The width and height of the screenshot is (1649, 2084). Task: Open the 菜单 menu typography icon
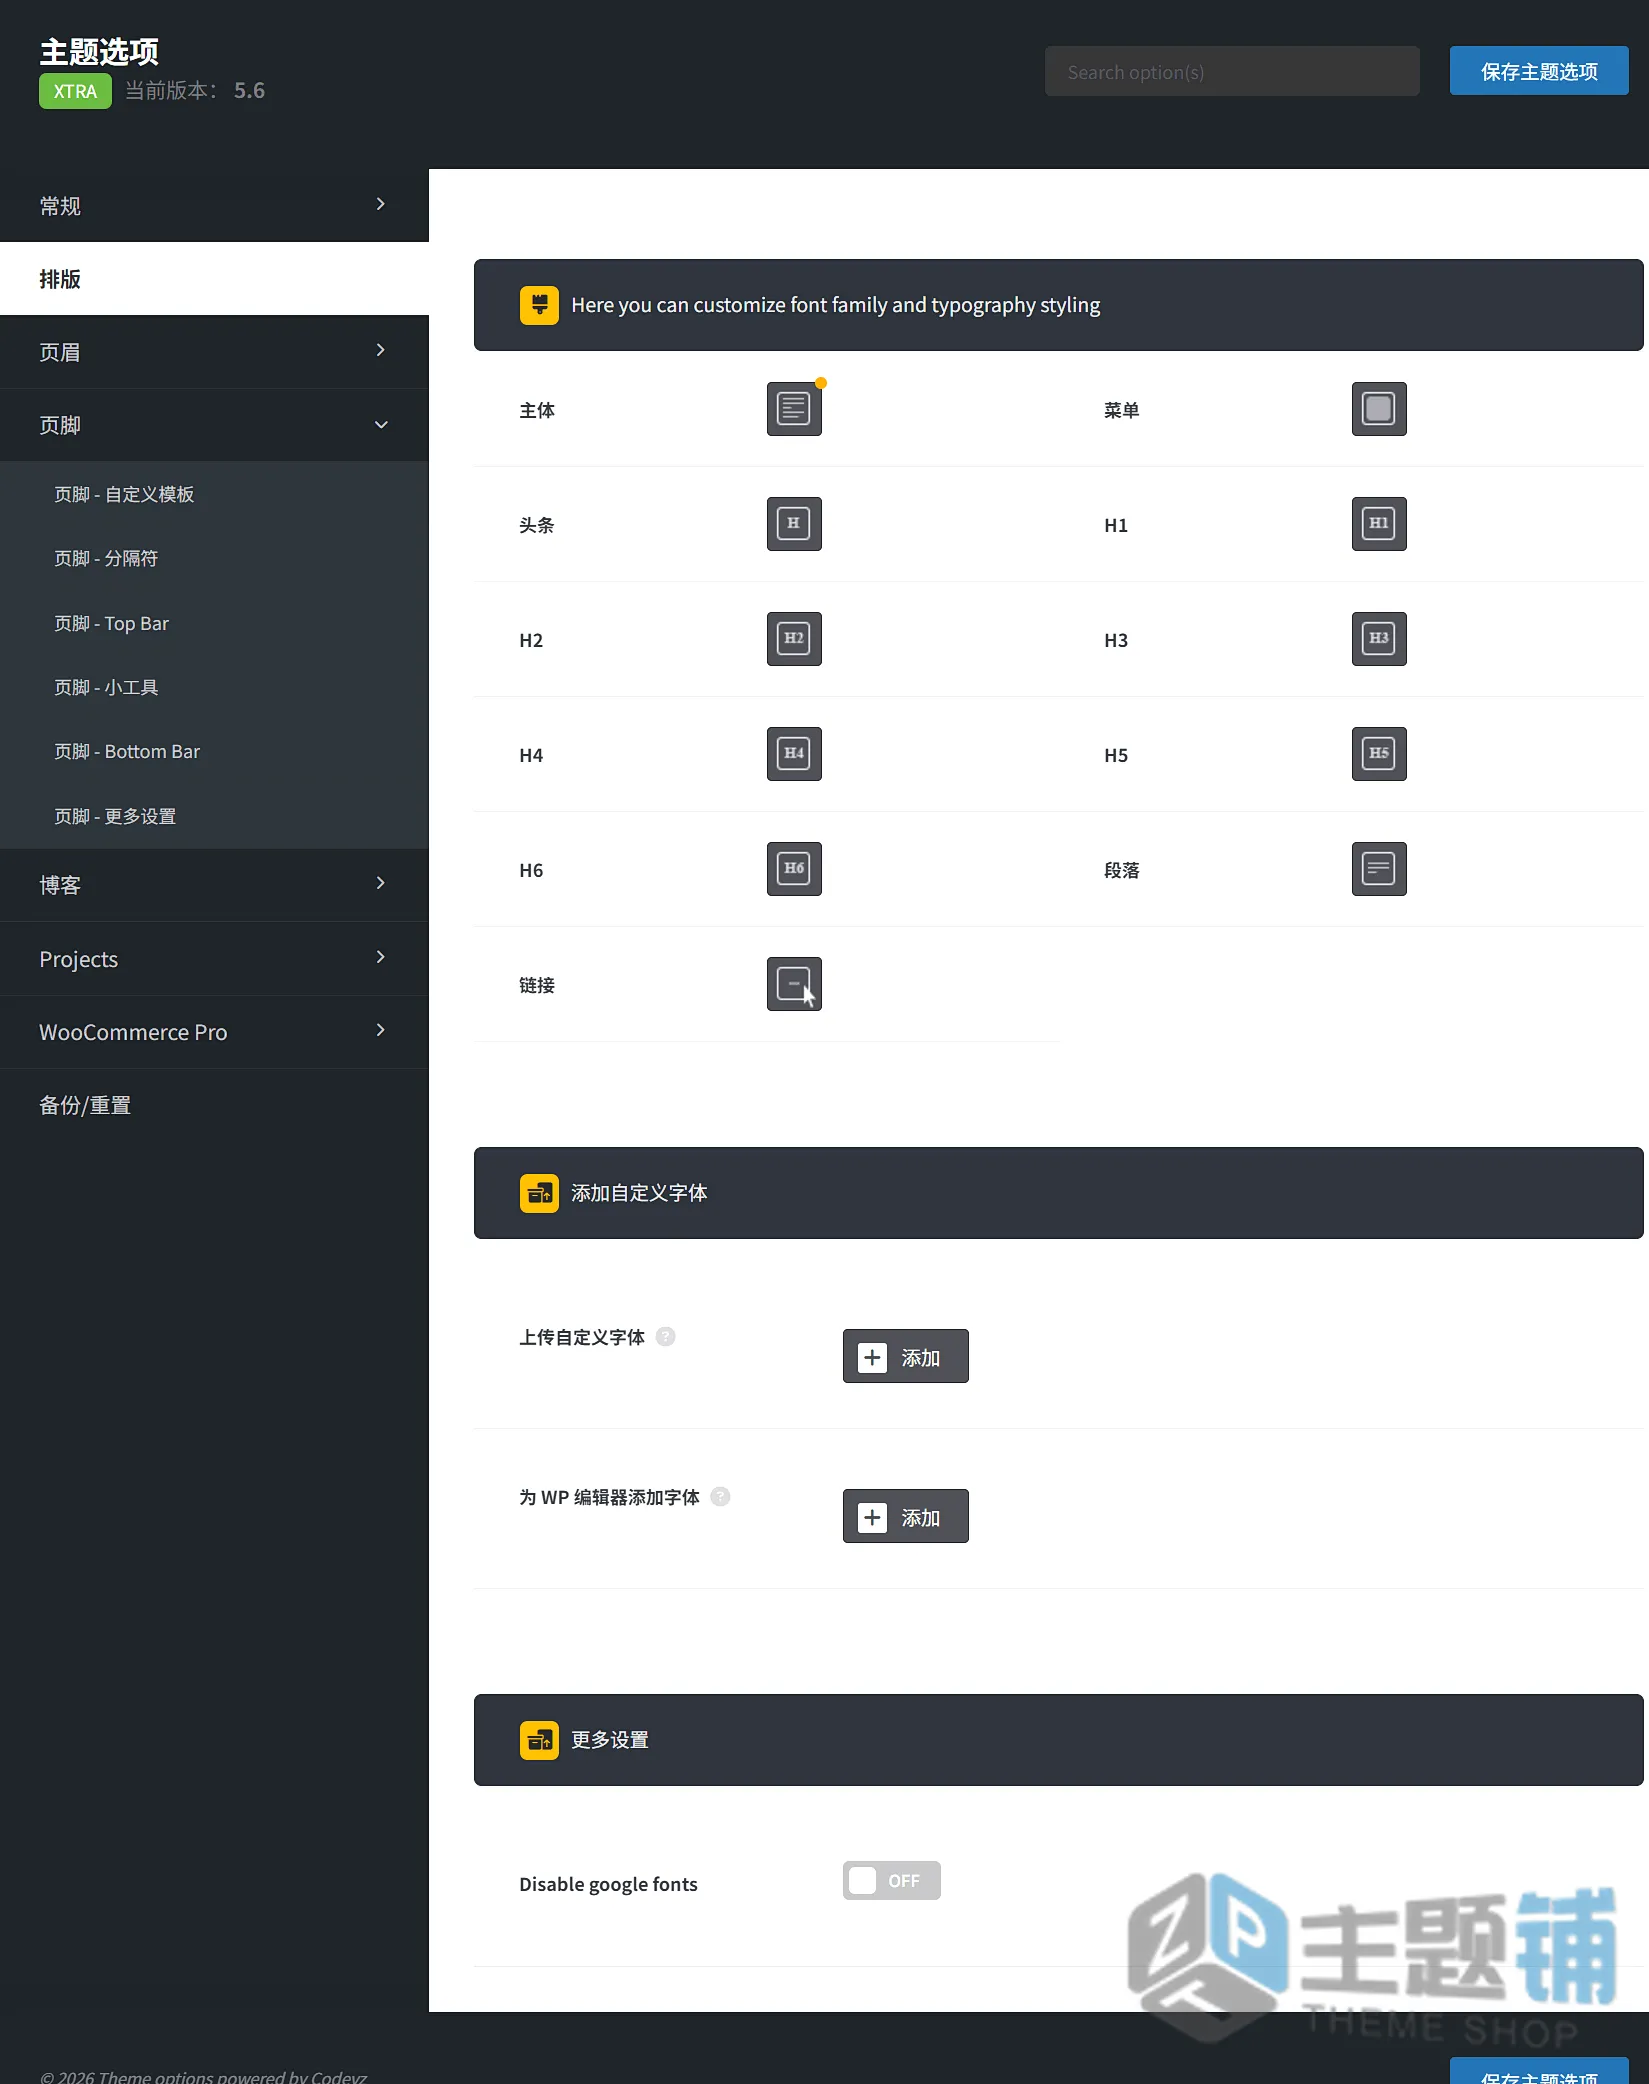[x=1379, y=409]
